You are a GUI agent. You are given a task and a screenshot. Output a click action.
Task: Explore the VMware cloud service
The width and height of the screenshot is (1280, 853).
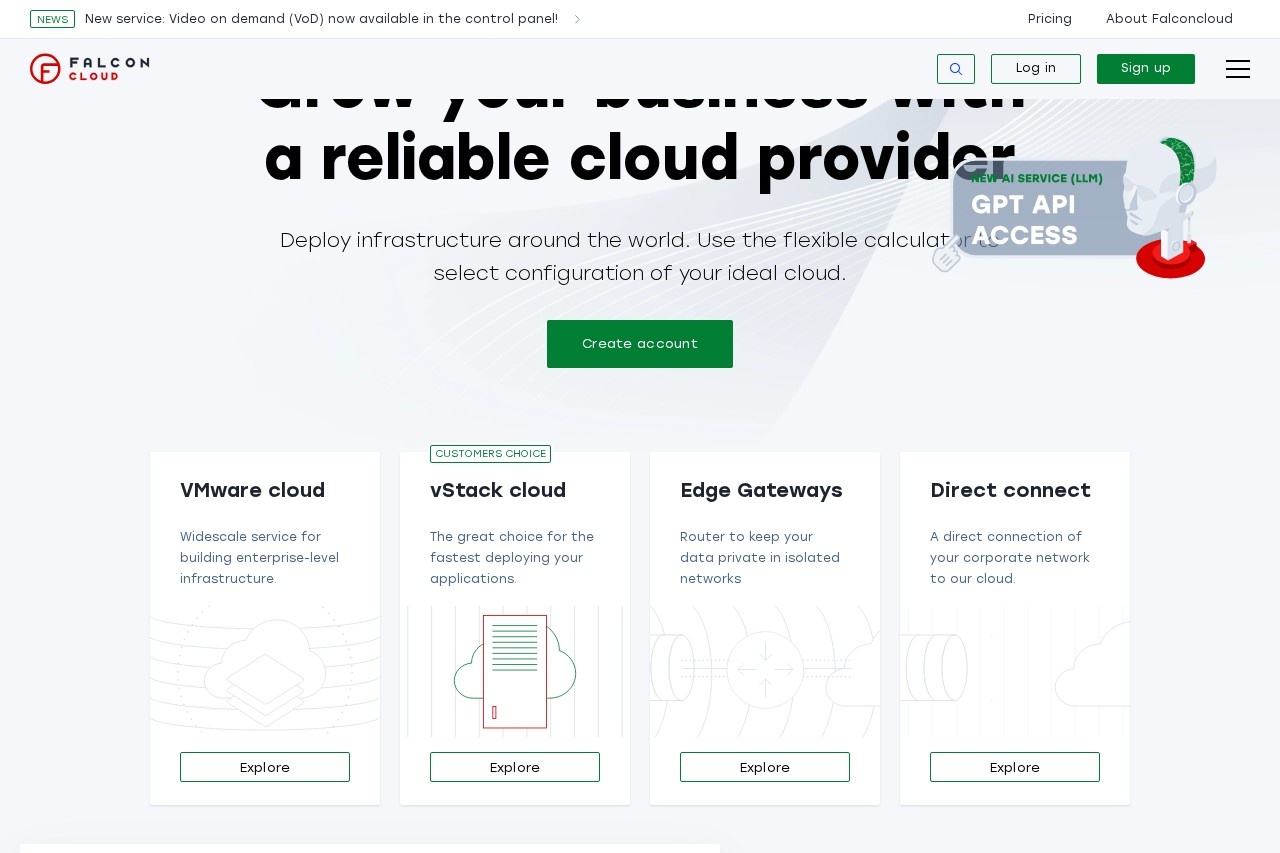[x=265, y=767]
